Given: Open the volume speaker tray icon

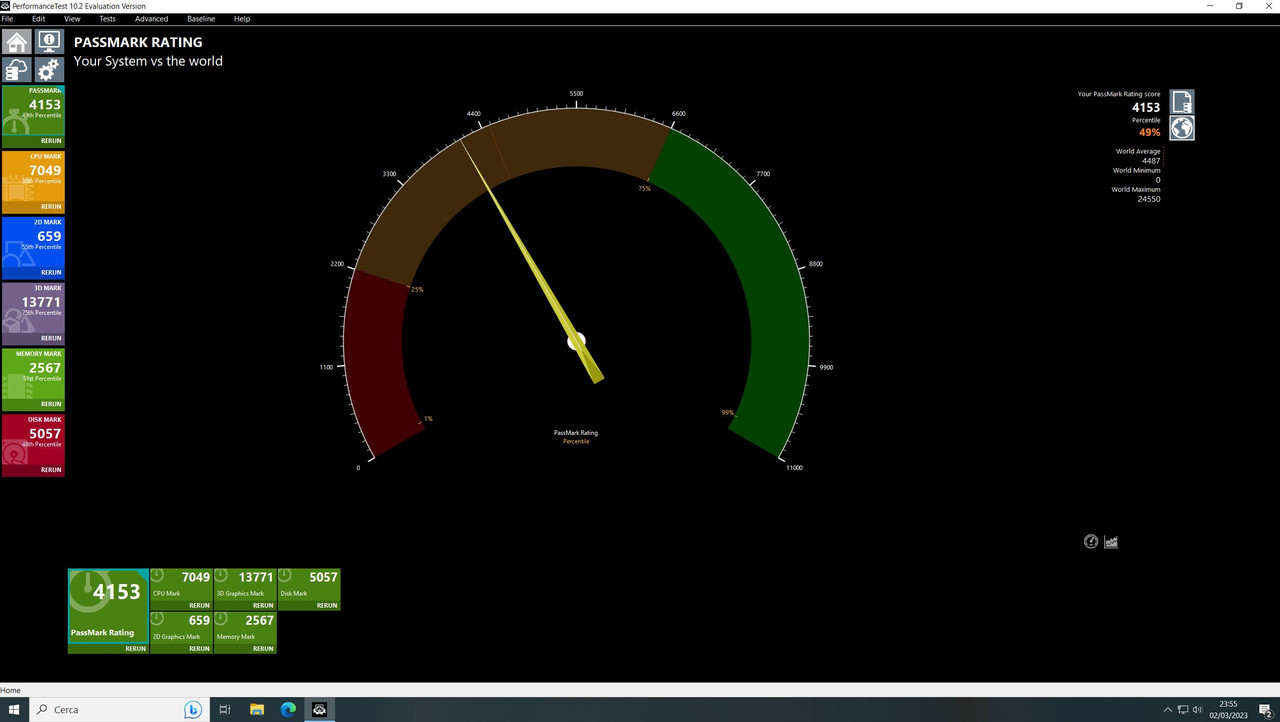Looking at the screenshot, I should [x=1197, y=710].
